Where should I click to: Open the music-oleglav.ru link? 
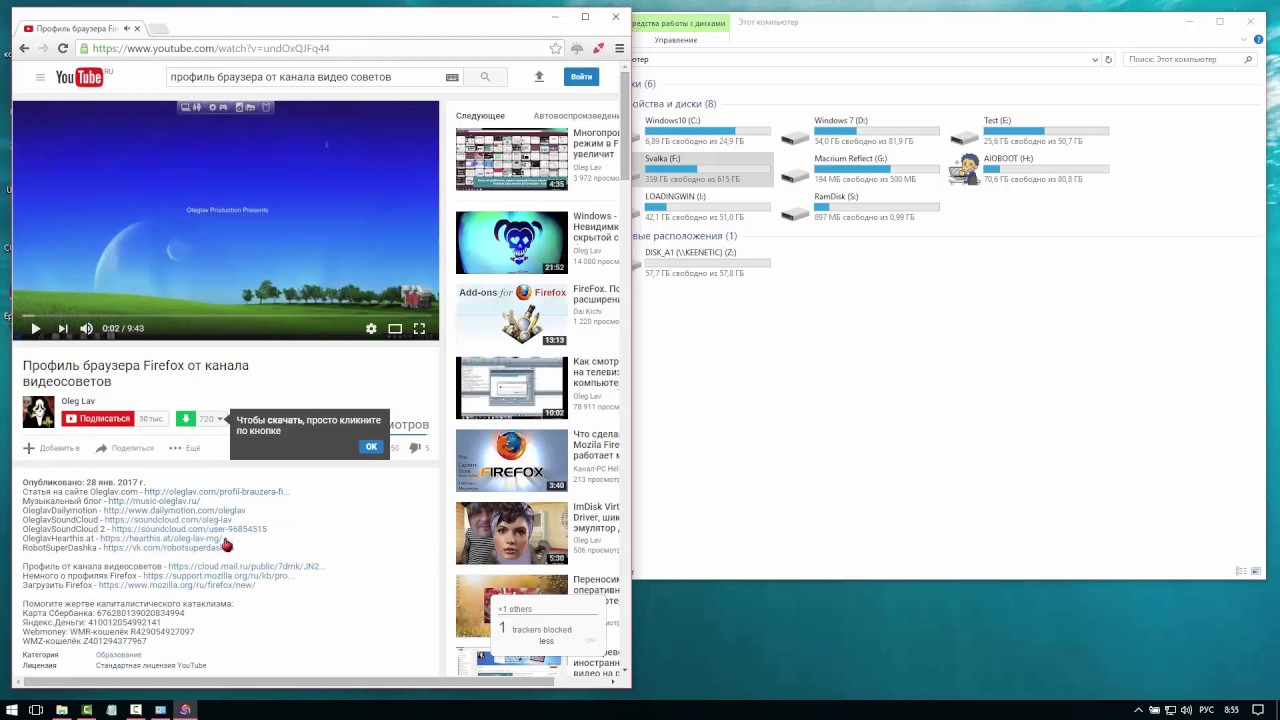tap(154, 501)
